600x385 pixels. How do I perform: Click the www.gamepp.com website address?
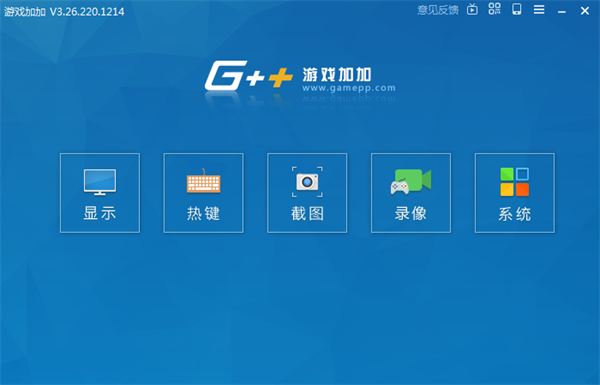point(349,88)
